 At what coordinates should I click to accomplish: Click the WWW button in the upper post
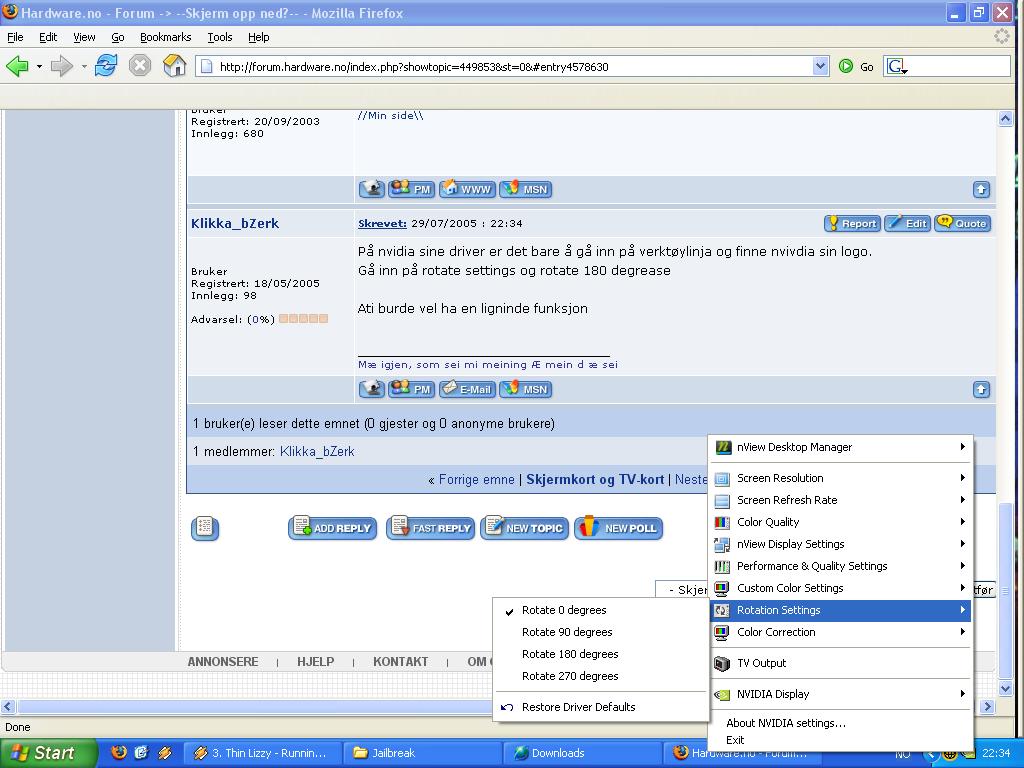[x=467, y=189]
